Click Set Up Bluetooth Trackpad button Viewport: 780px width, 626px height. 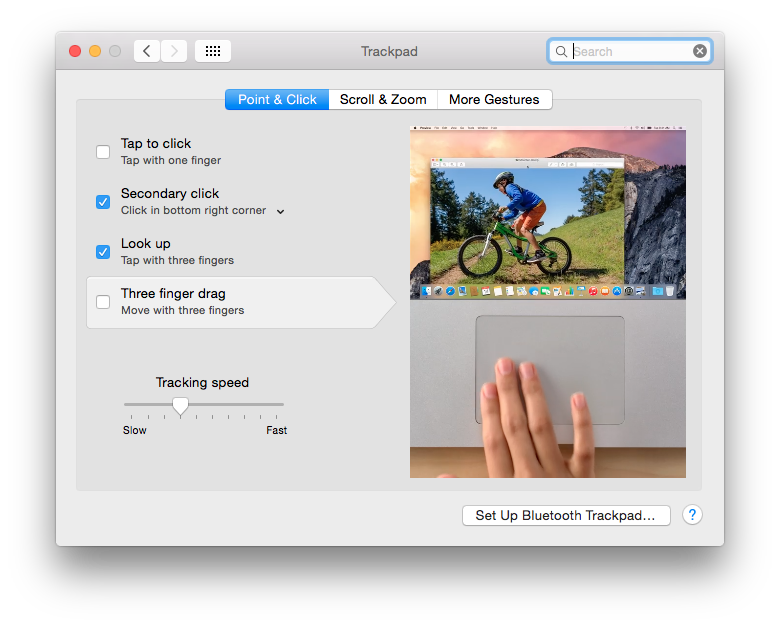coord(566,516)
